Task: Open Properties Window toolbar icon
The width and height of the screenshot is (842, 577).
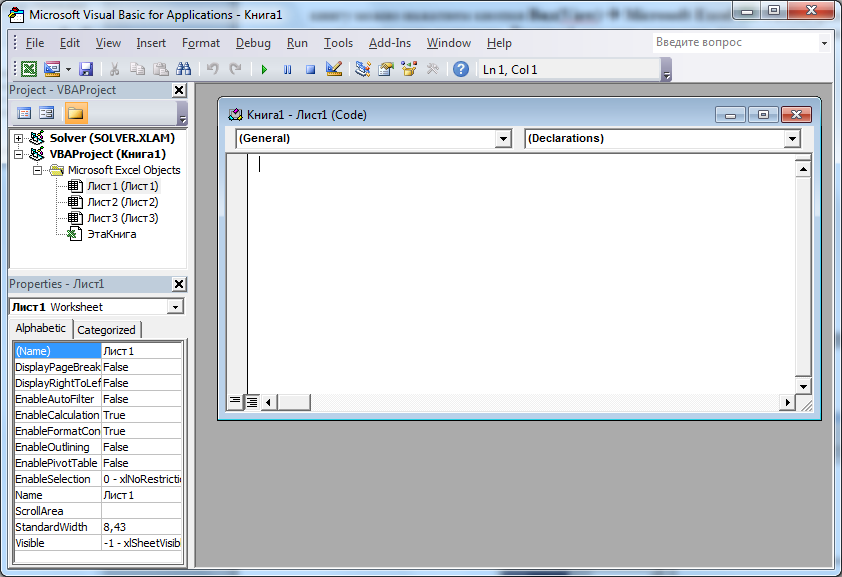Action: click(x=386, y=69)
